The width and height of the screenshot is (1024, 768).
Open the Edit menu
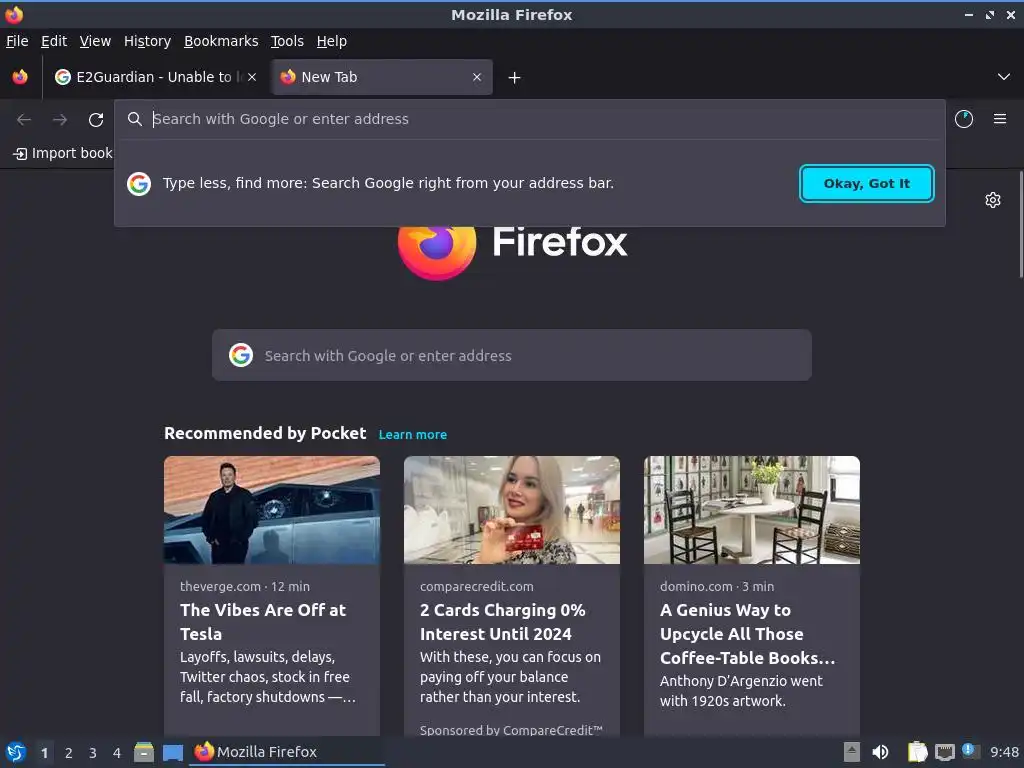click(x=54, y=41)
